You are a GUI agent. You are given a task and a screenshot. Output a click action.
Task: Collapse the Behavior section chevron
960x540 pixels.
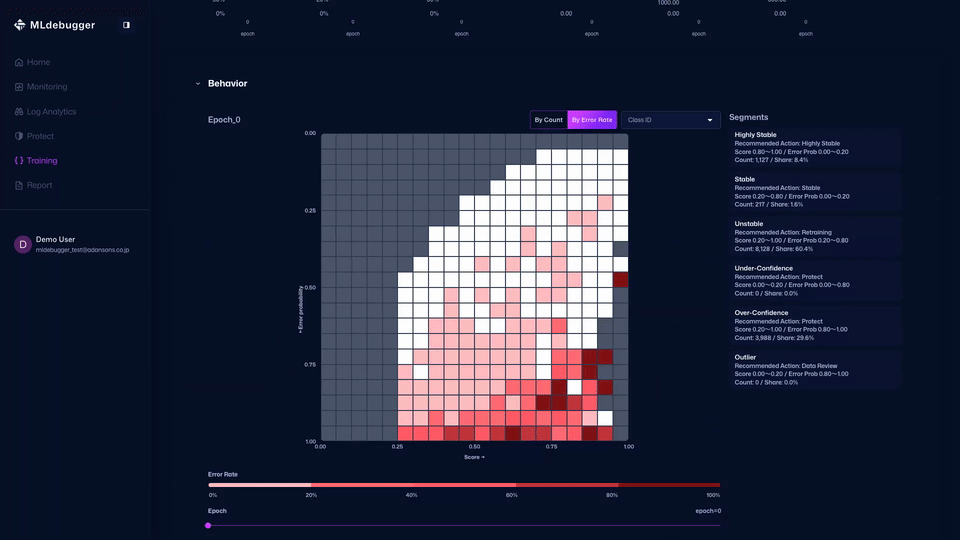tap(198, 84)
